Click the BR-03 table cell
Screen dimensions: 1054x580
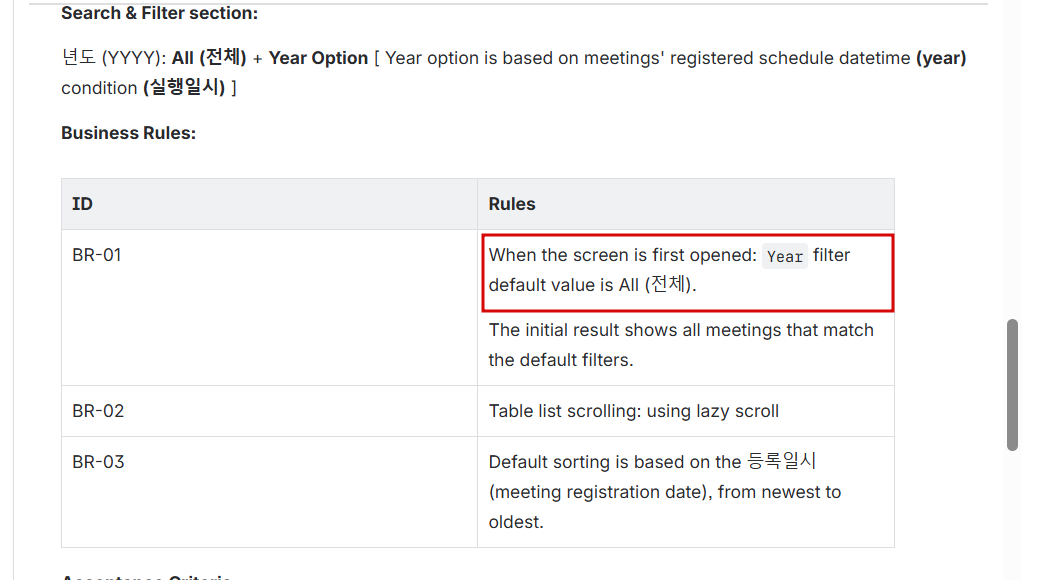pos(98,462)
